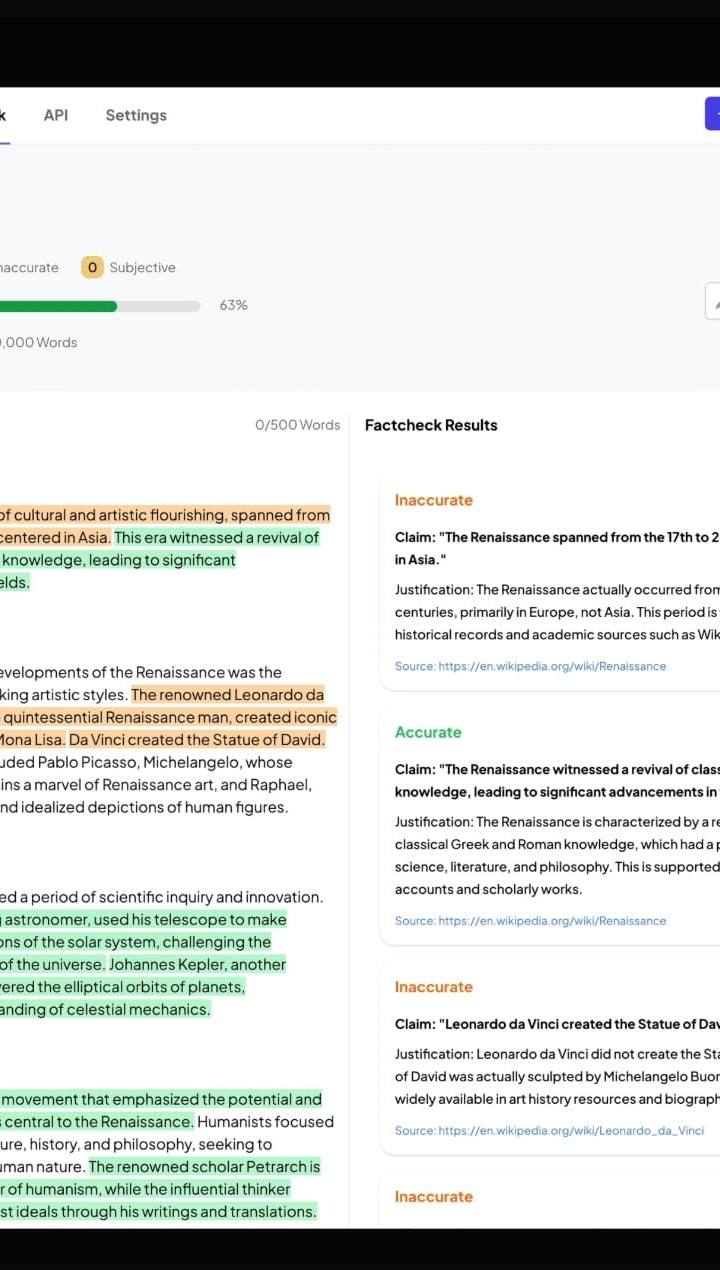Click the last Inaccurate label at bottom
720x1270 pixels.
(x=433, y=1197)
